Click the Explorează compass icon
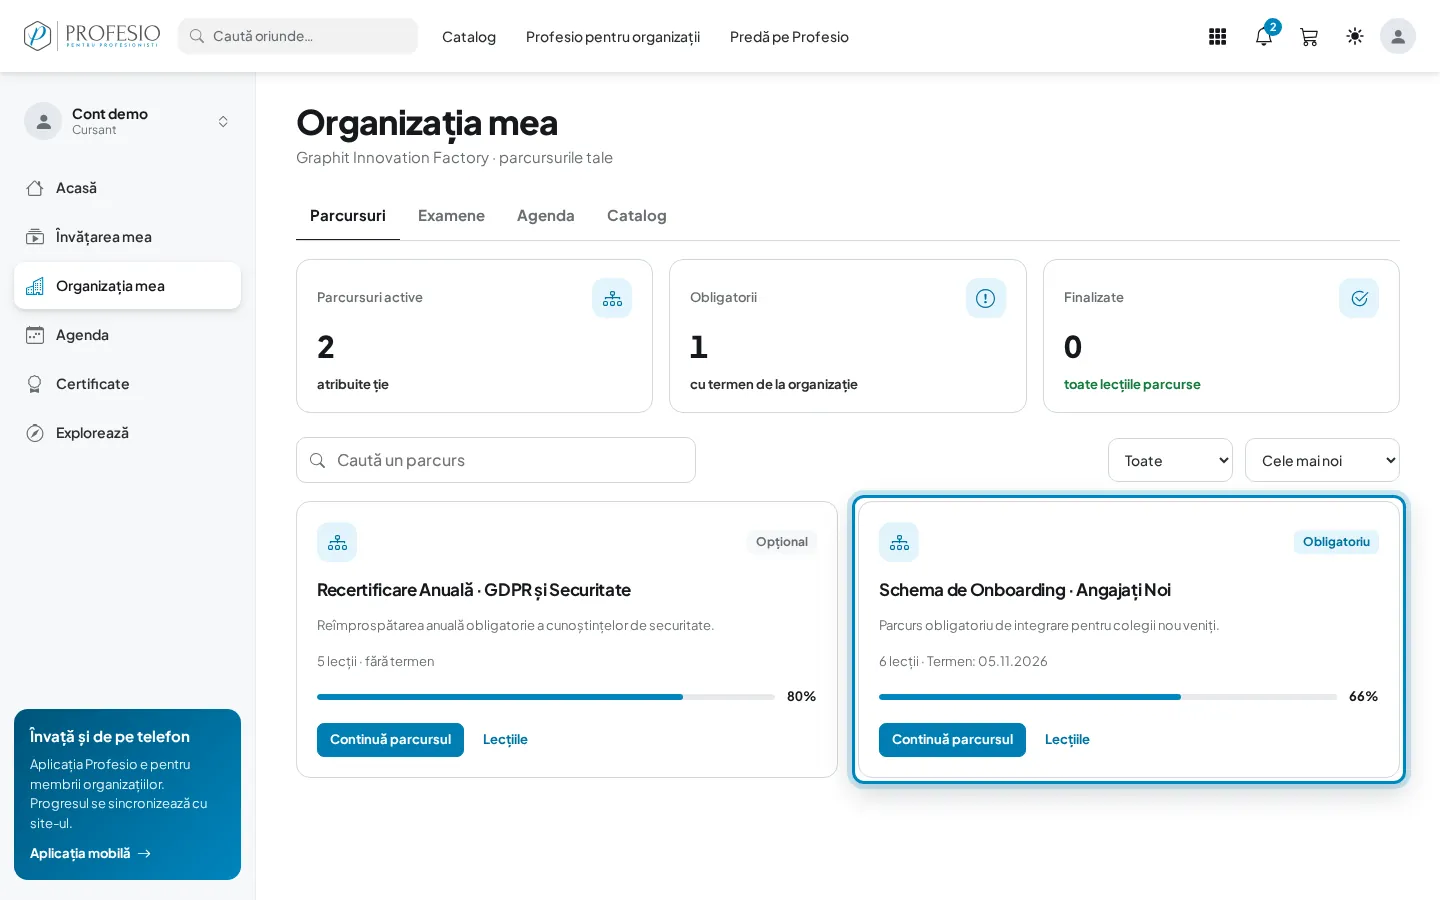Image resolution: width=1440 pixels, height=900 pixels. point(35,433)
